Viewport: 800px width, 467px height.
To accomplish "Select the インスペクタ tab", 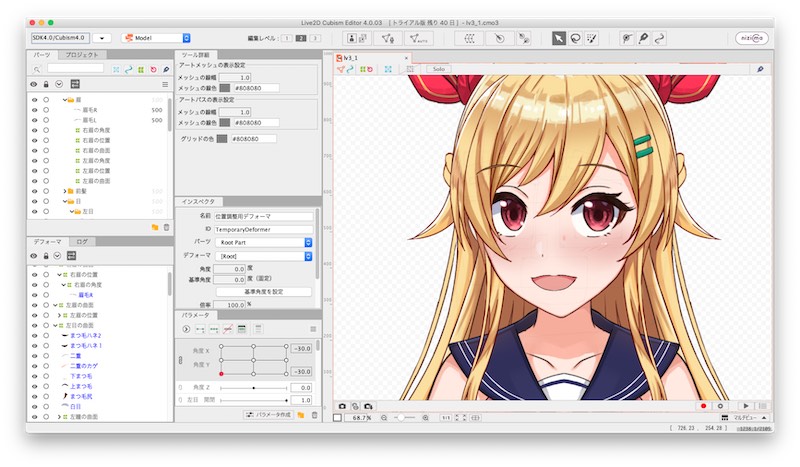I will (x=198, y=202).
